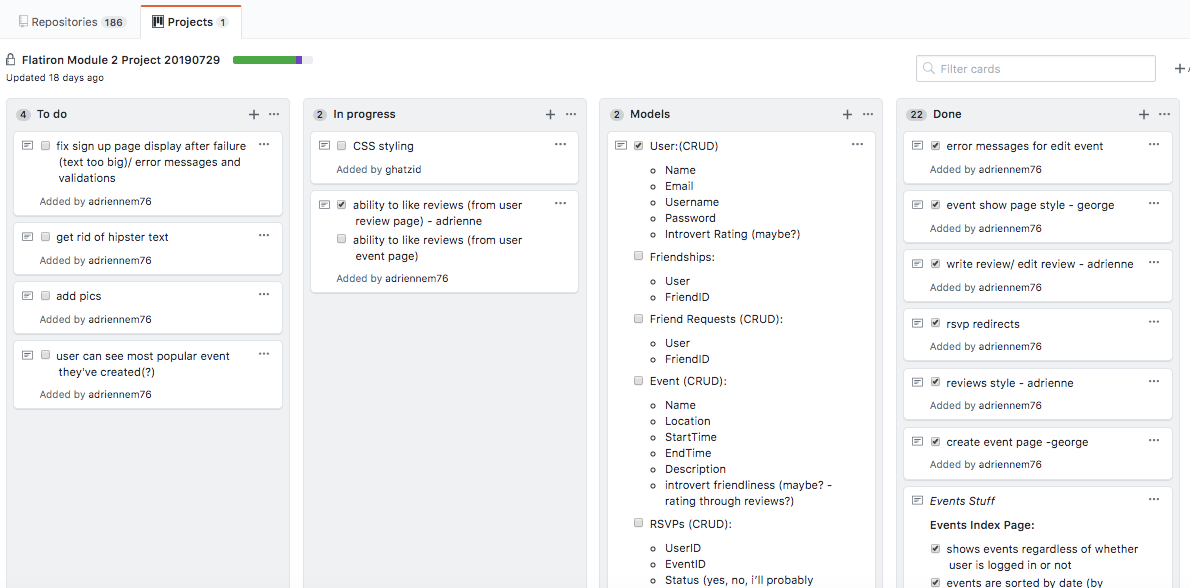Add a card to the In progress column

point(550,114)
